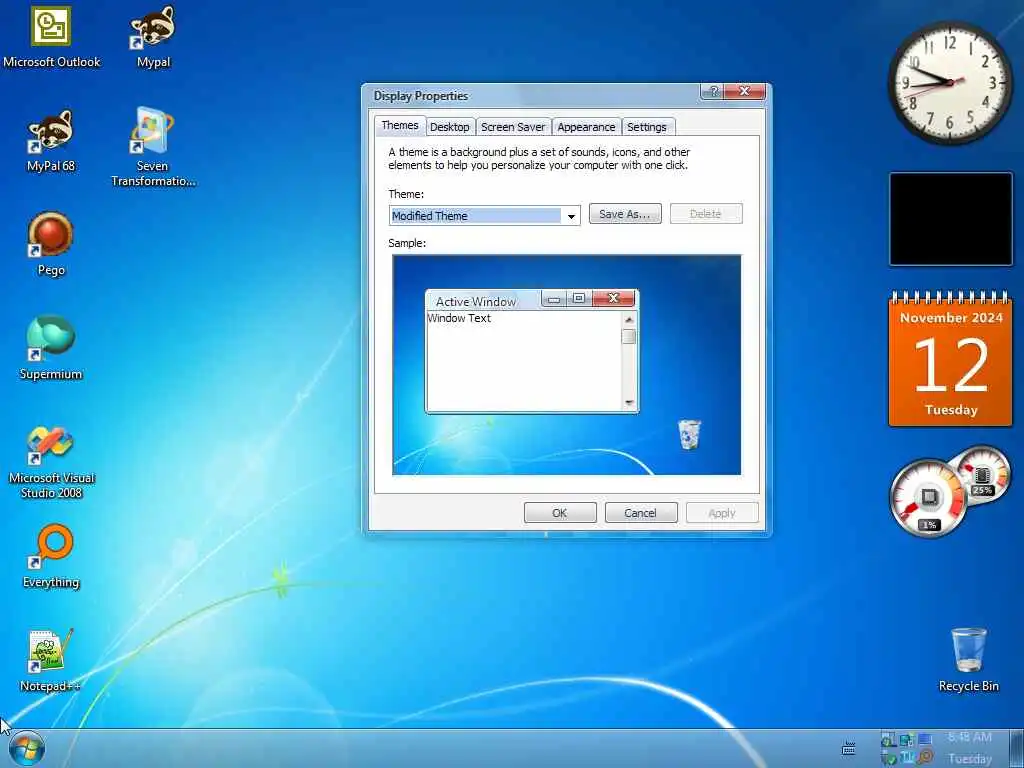The height and width of the screenshot is (768, 1024).
Task: Click the Save As... button
Action: point(625,214)
